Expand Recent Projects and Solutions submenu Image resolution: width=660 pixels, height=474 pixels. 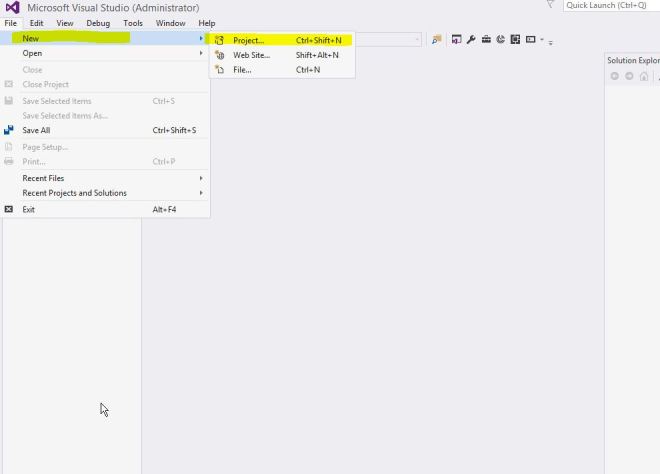pos(74,193)
